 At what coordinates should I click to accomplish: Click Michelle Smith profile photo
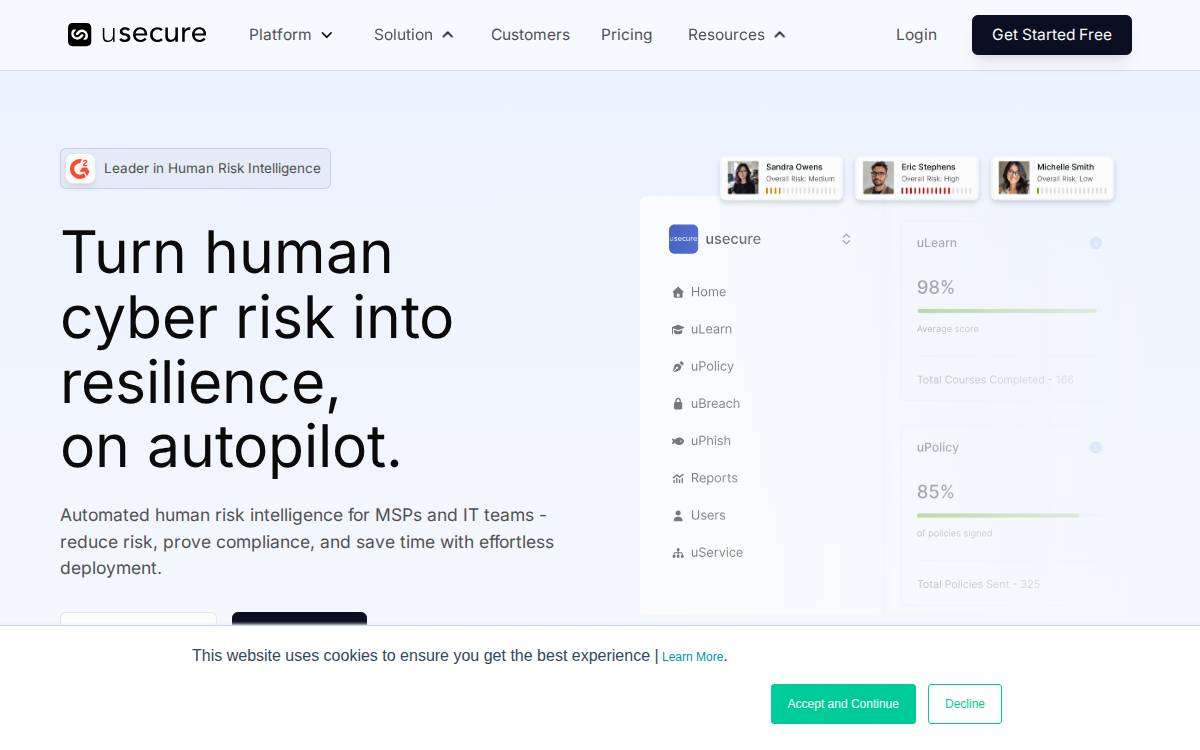(1014, 178)
